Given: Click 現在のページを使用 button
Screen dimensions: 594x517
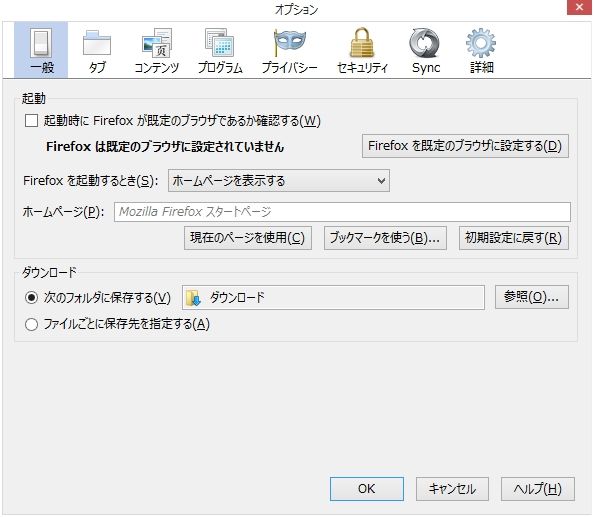Looking at the screenshot, I should tap(248, 238).
